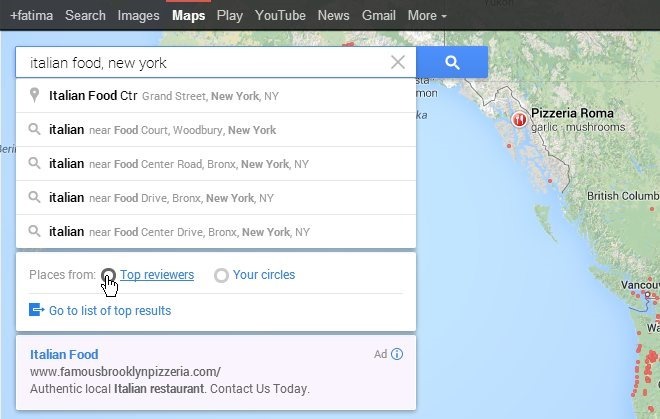Switch to Images in the top bar
This screenshot has height=419, width=660.
point(138,16)
